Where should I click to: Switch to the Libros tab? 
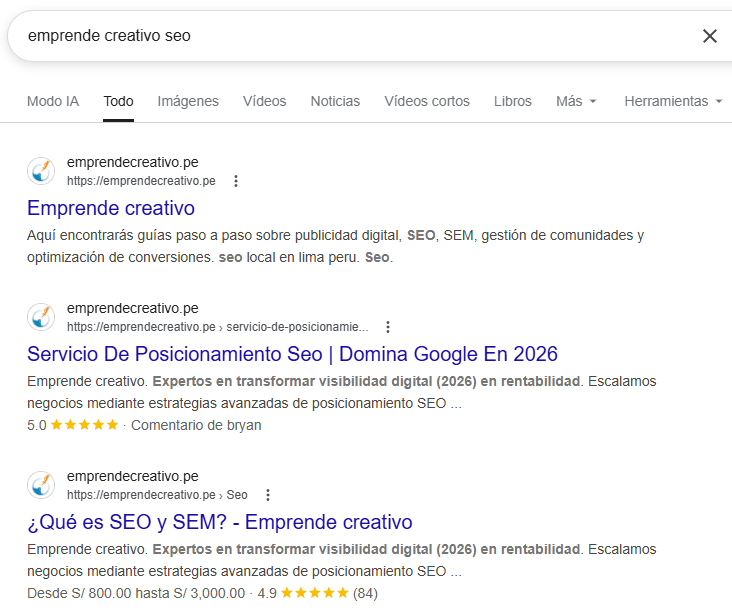[x=513, y=101]
